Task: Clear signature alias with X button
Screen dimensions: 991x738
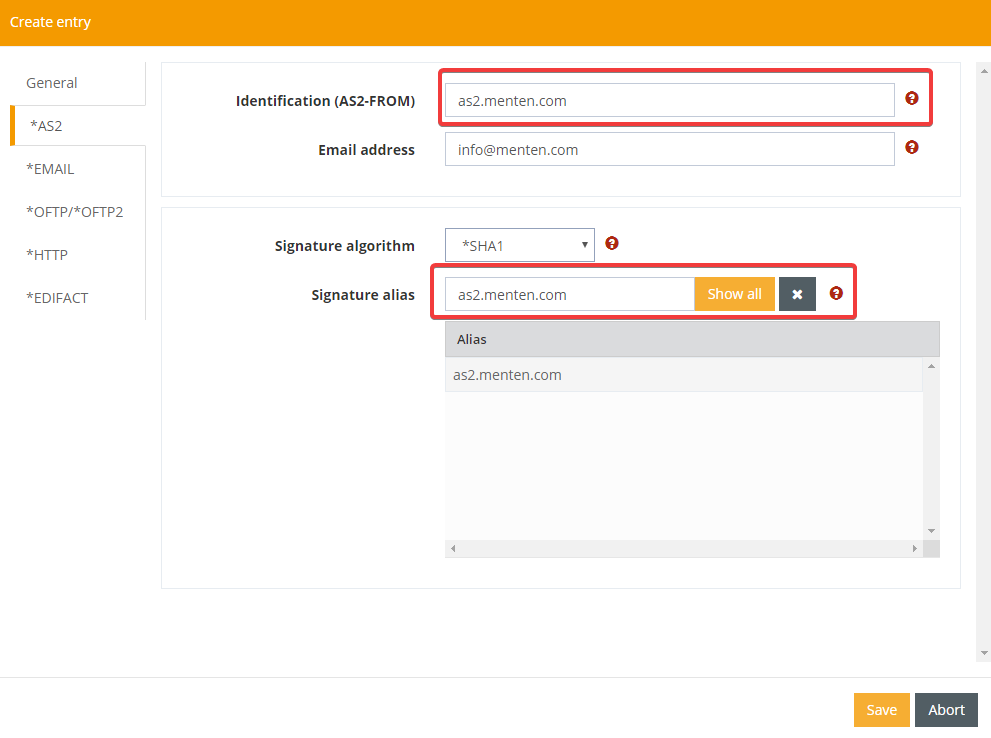Action: pyautogui.click(x=797, y=294)
